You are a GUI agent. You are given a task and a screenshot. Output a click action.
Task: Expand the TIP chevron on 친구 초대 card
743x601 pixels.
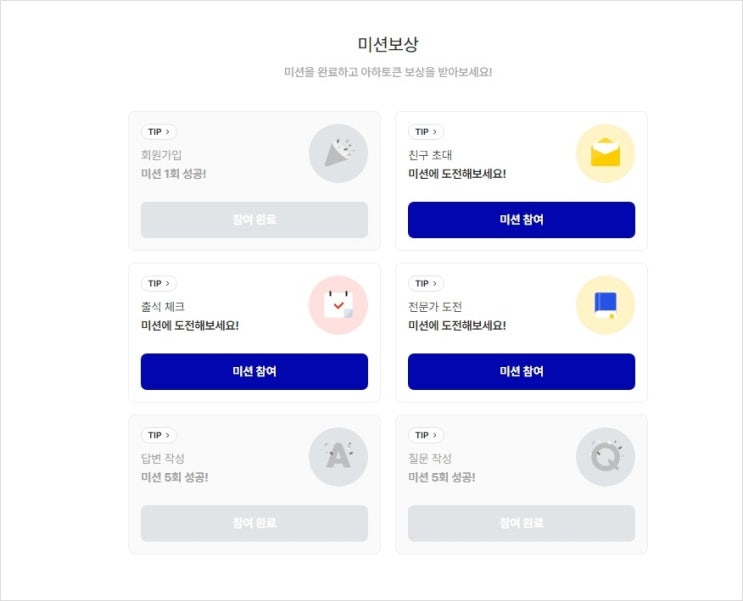coord(435,131)
